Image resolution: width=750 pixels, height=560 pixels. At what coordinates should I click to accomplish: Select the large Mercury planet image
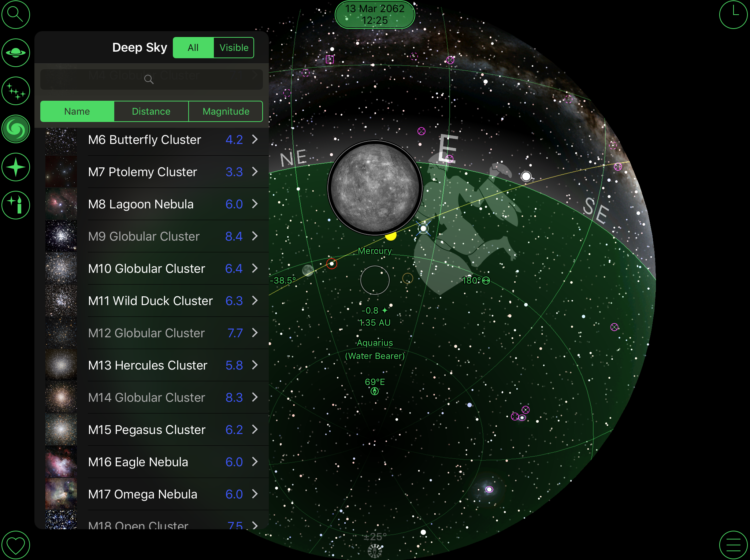375,187
